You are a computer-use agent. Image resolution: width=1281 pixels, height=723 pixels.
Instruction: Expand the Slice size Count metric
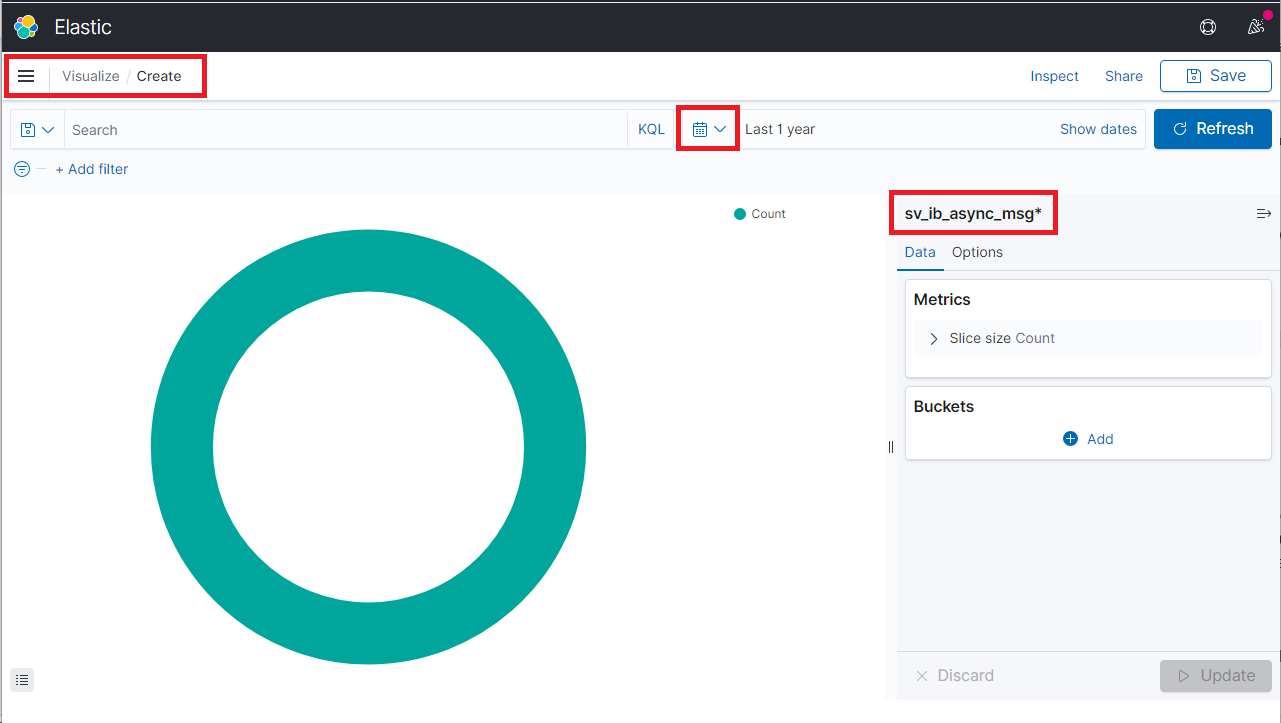[x=934, y=339]
